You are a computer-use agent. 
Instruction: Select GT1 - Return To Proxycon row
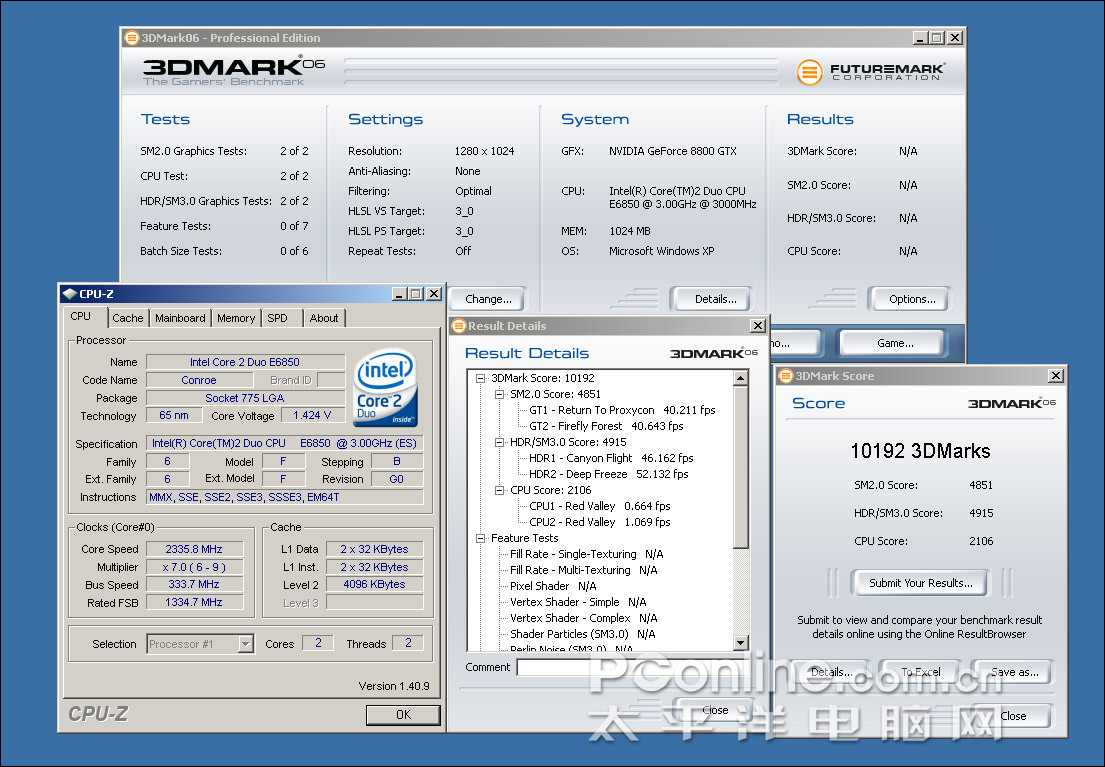[x=622, y=410]
